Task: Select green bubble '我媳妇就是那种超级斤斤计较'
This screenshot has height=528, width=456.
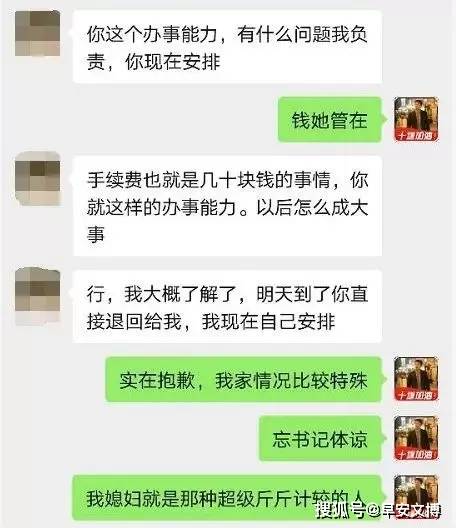Action: (227, 498)
